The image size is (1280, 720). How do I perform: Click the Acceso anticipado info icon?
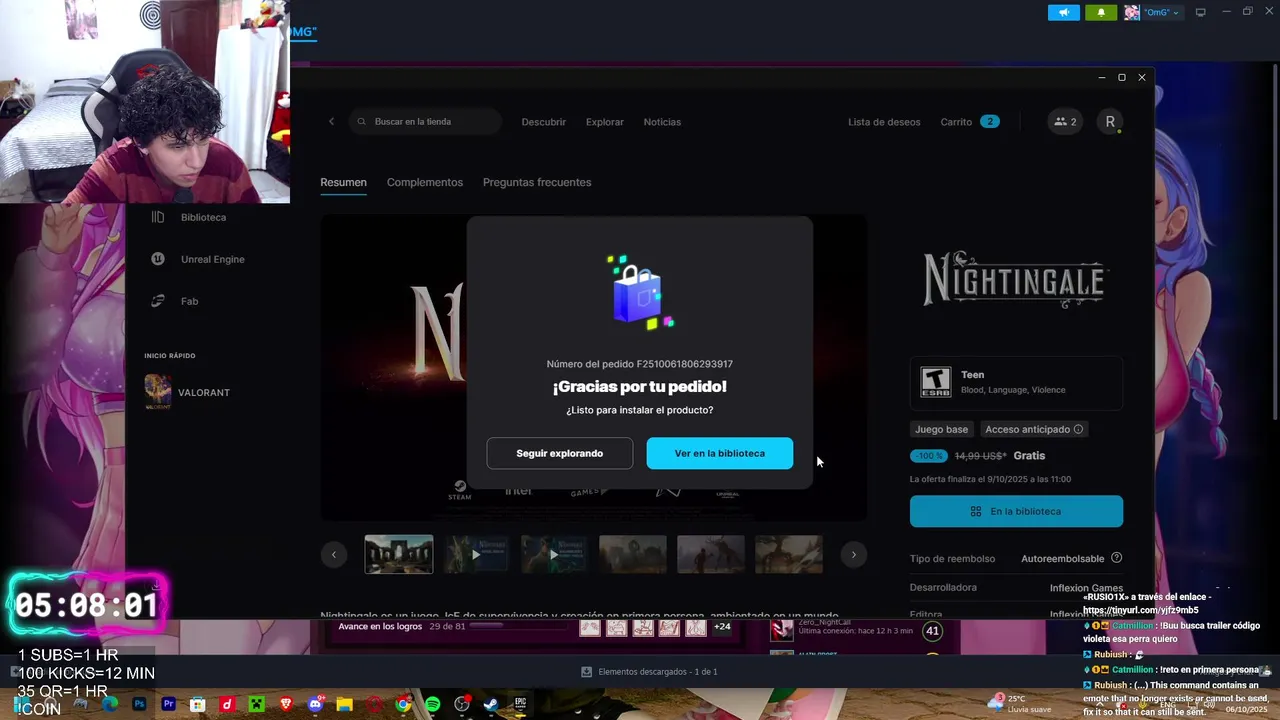coord(1078,429)
